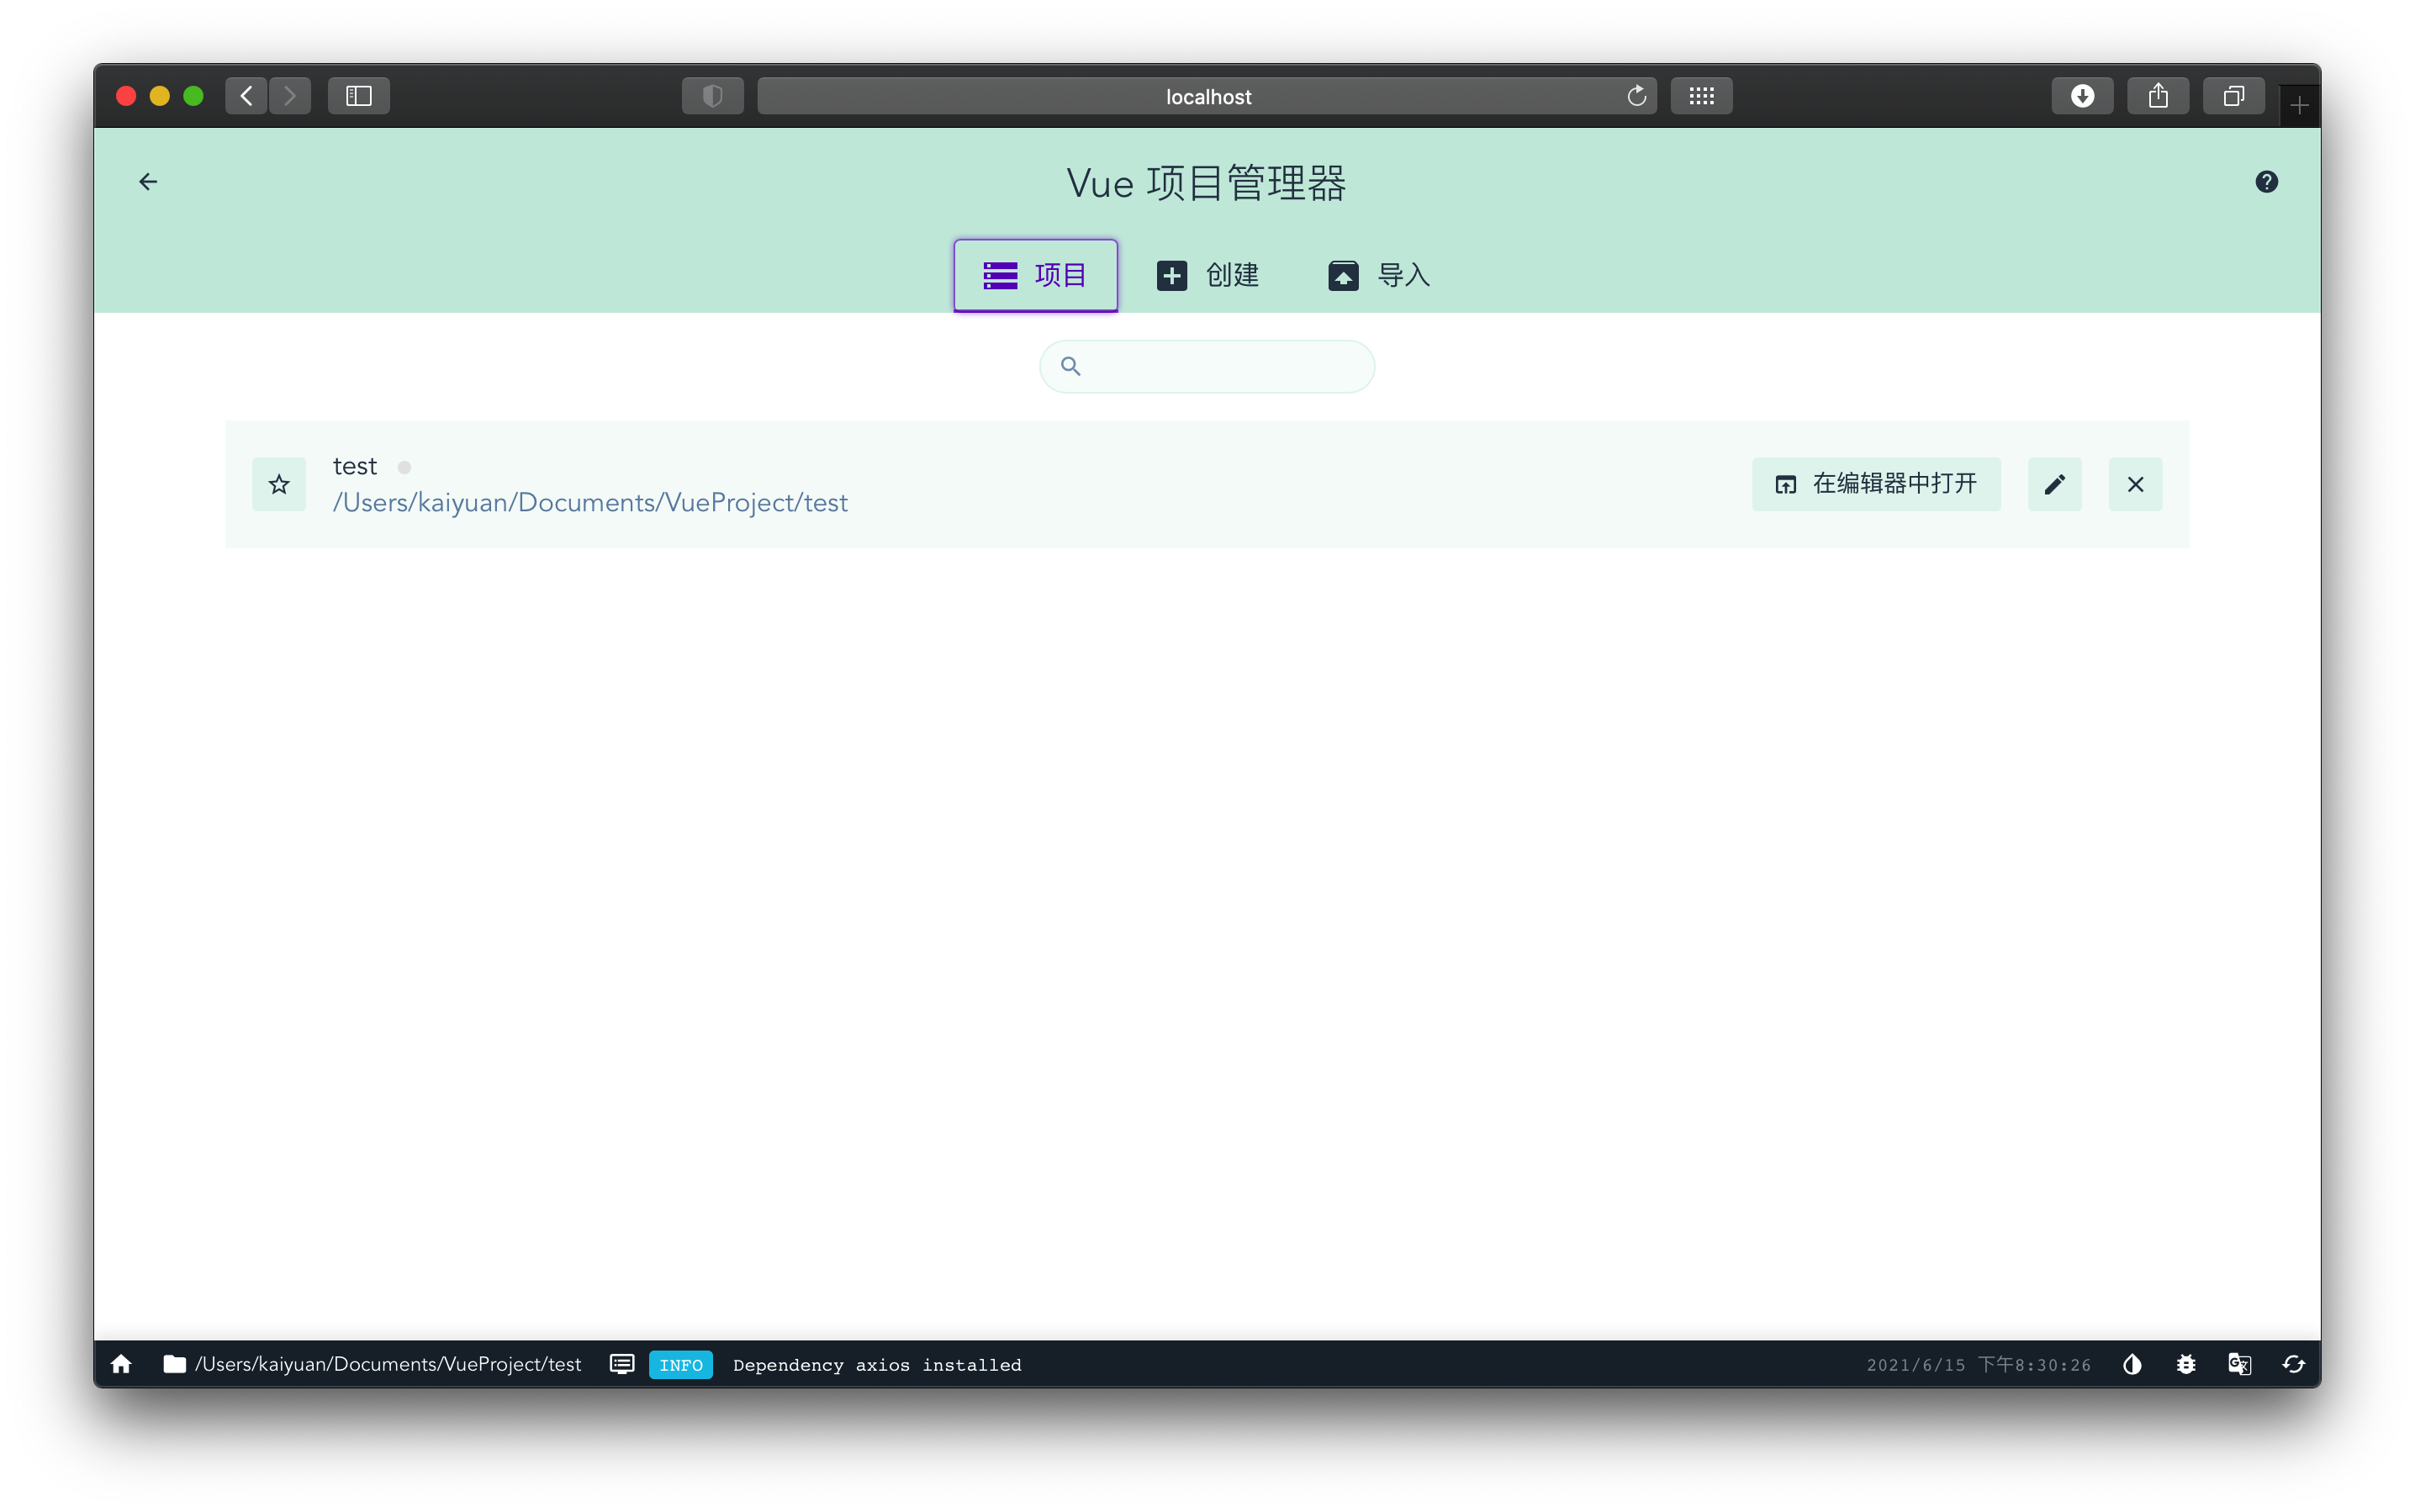Switch to the 导入 tab
Screen dimensions: 2415x1512
coord(1379,275)
